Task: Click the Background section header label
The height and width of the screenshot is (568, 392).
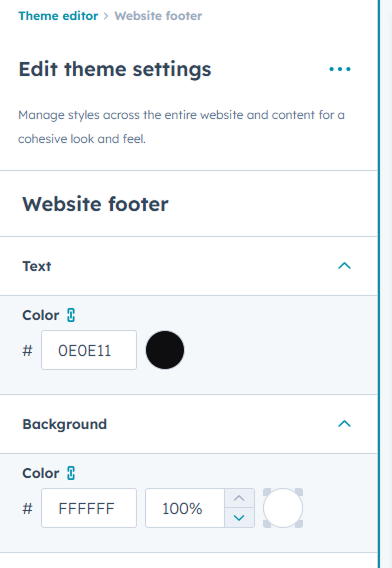Action: pos(64,424)
